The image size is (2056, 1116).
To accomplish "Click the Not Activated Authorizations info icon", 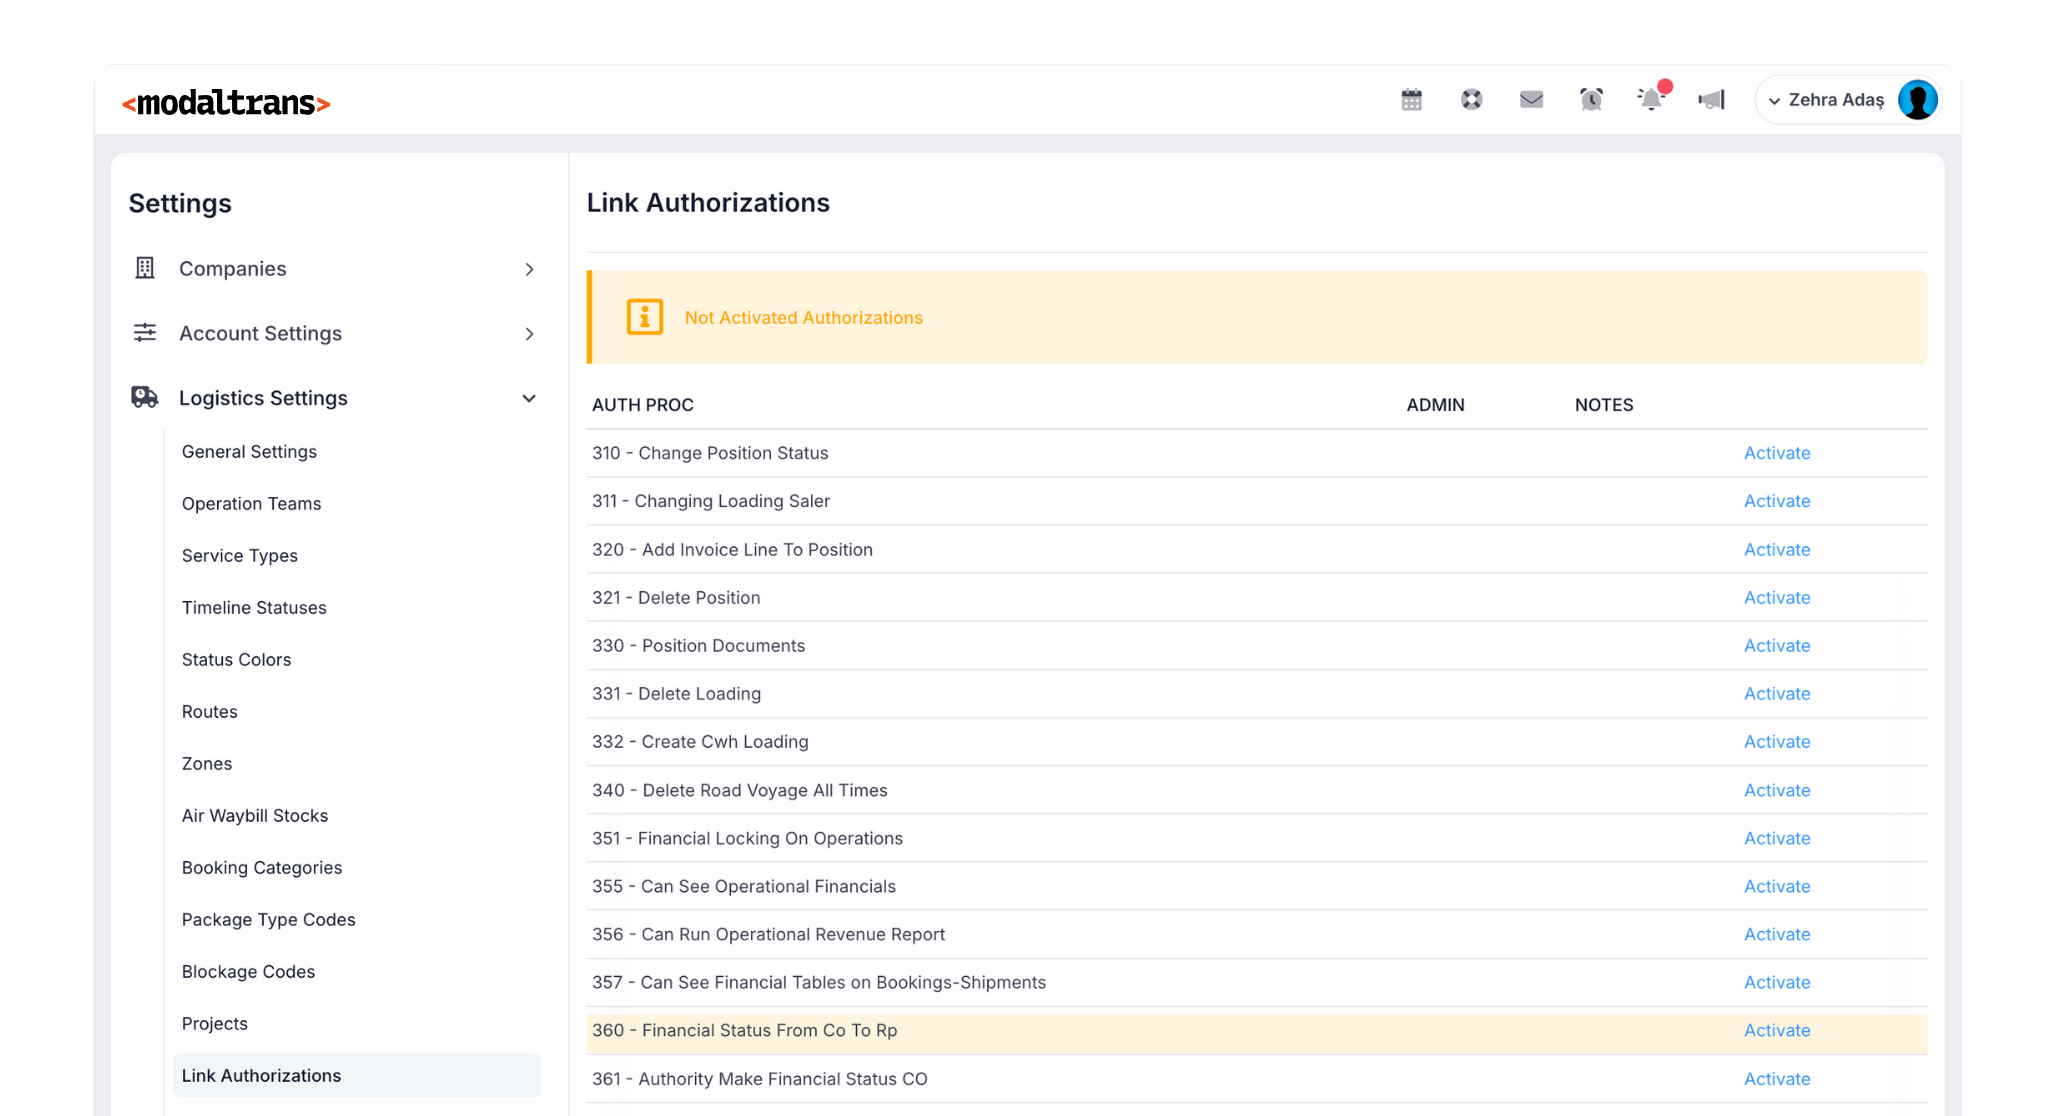I will coord(643,316).
